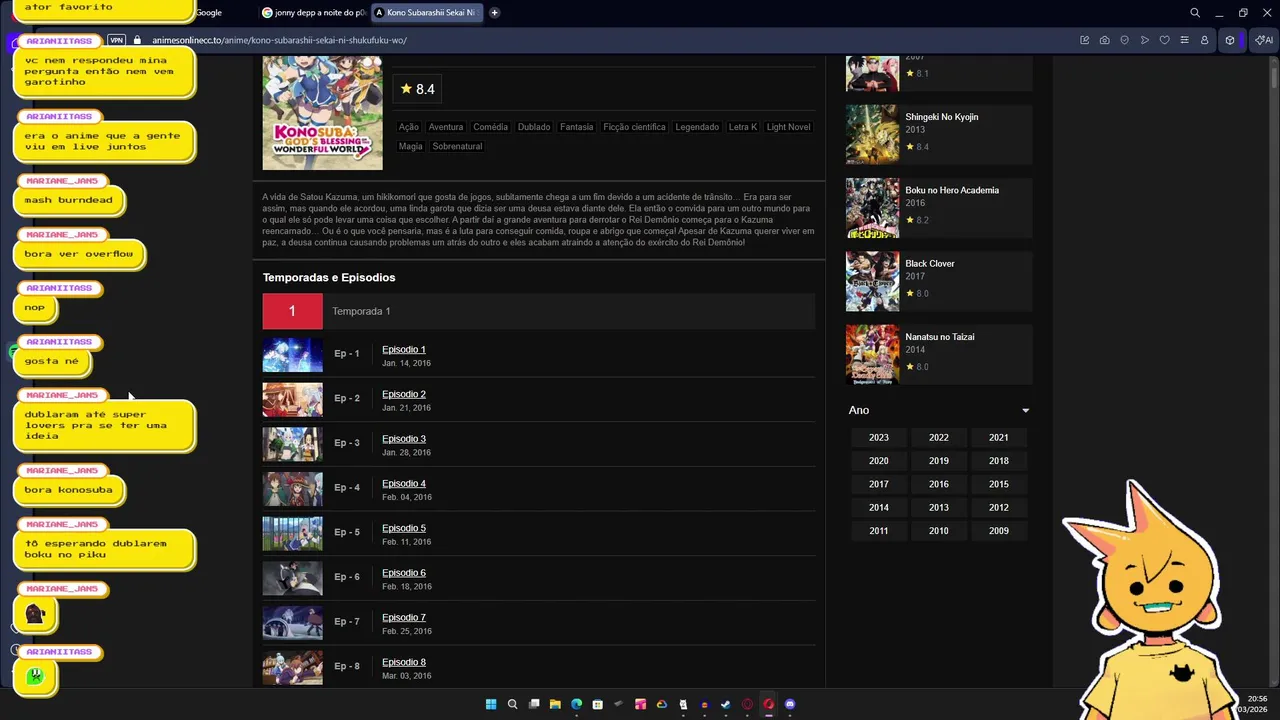
Task: Open Episodio 2 link
Action: click(x=404, y=394)
